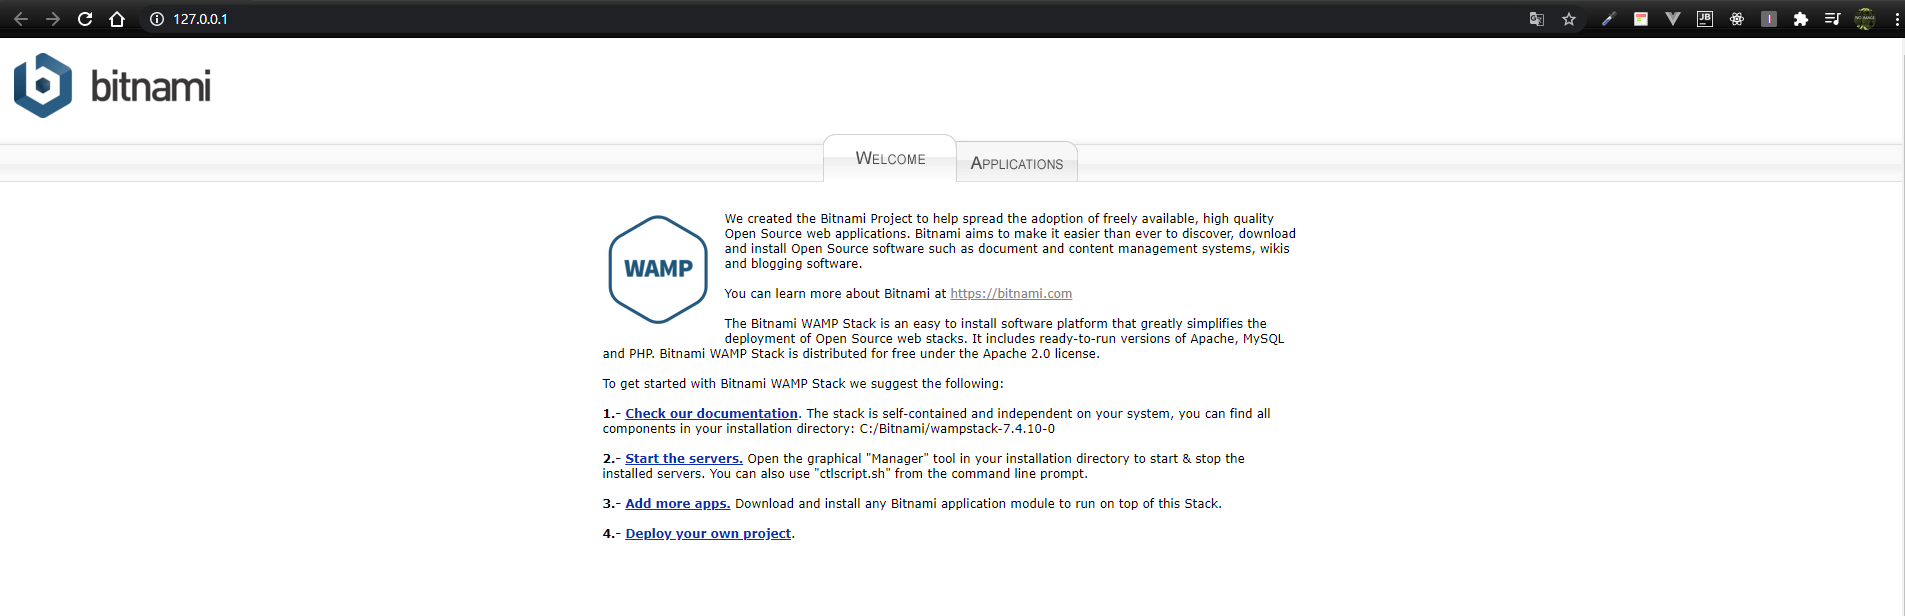The height and width of the screenshot is (616, 1905).
Task: Open the browser three-dot menu
Action: (x=1896, y=19)
